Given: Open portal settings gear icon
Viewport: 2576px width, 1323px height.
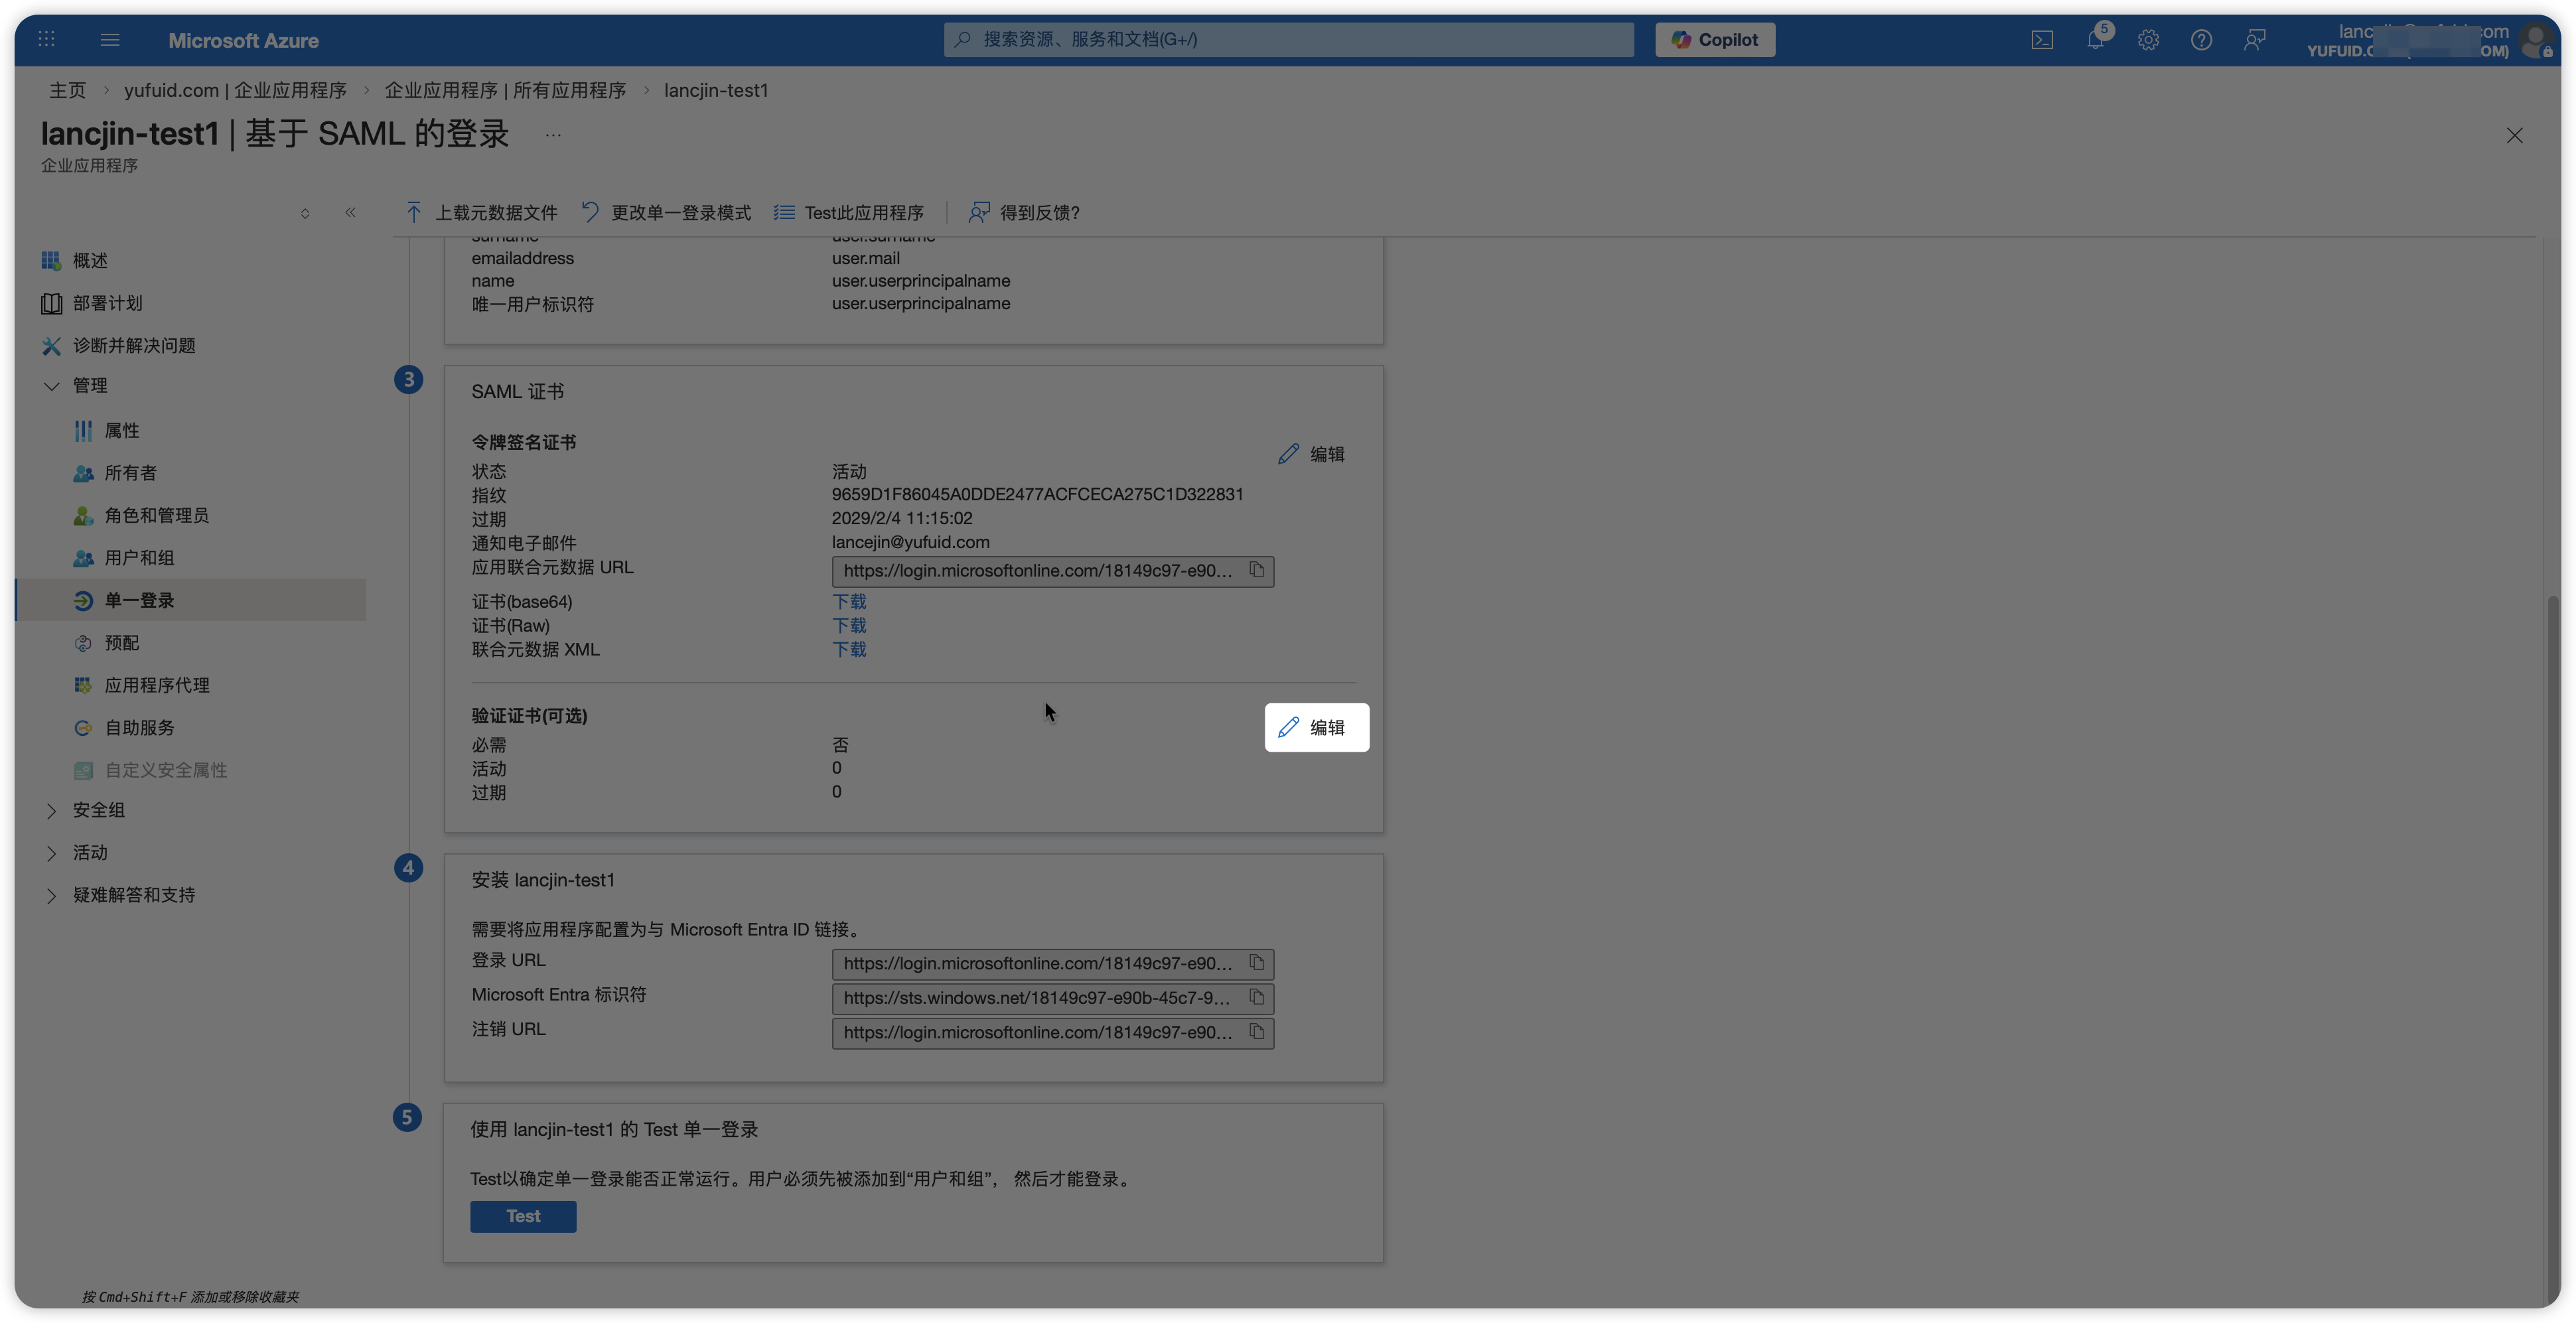Looking at the screenshot, I should (2148, 40).
